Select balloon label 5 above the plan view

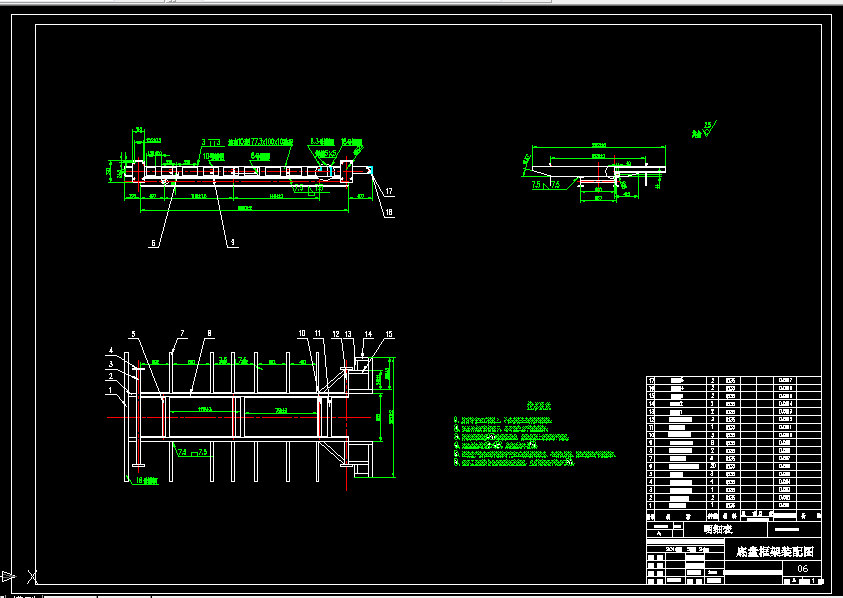click(x=133, y=334)
